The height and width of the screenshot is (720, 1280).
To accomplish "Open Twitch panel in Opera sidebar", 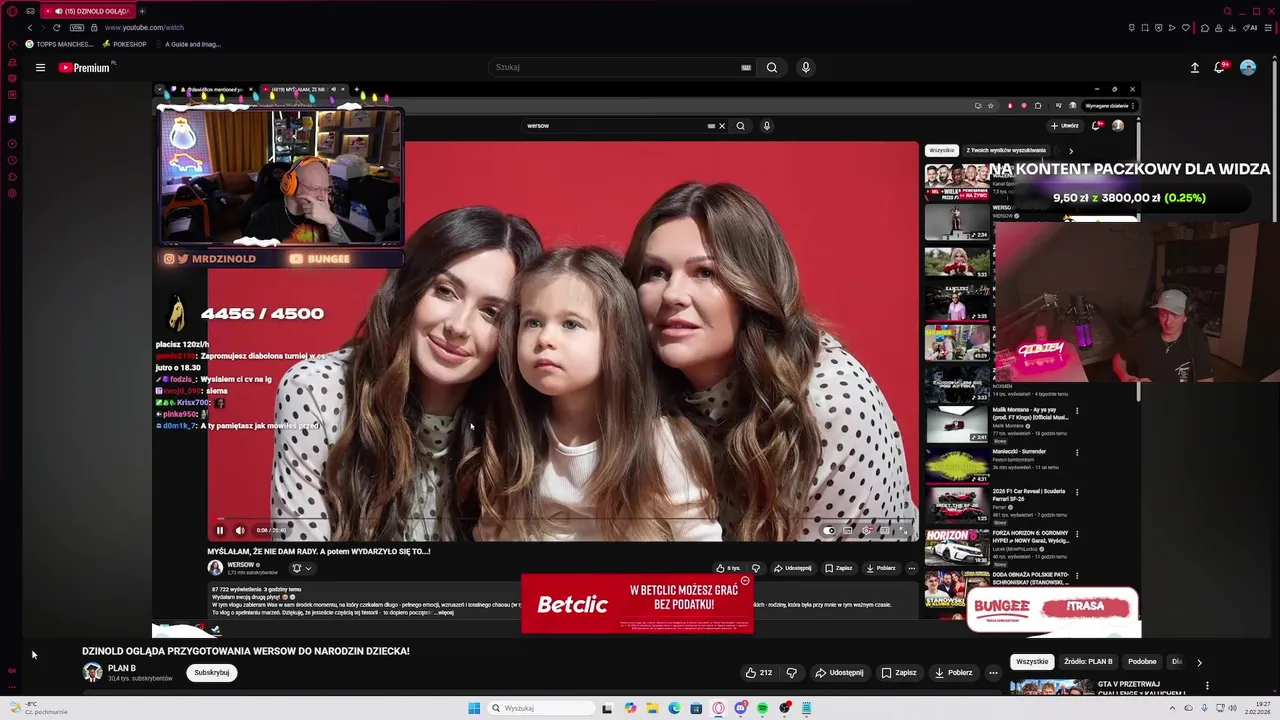I will 12,118.
